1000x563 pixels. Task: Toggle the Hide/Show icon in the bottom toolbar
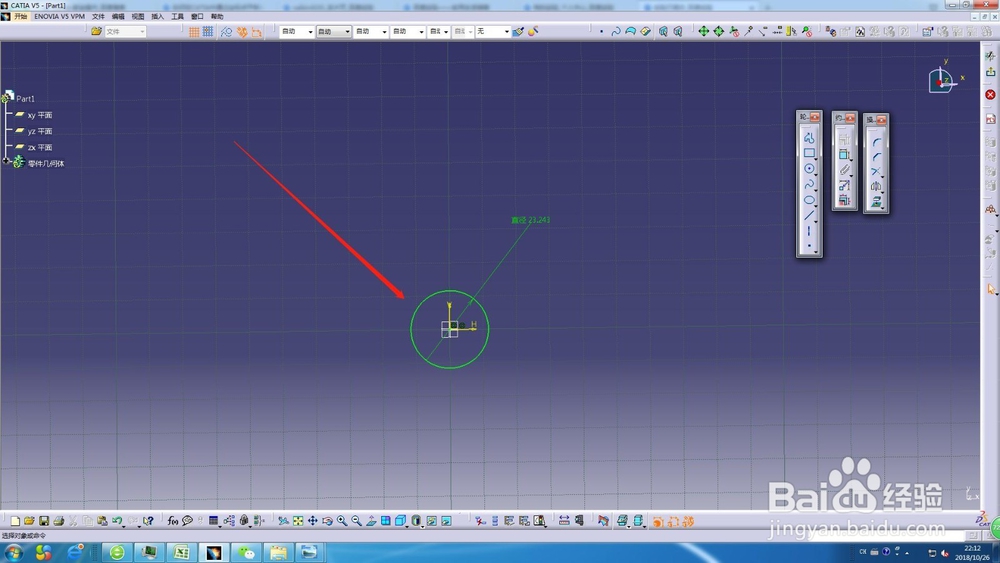pos(432,521)
